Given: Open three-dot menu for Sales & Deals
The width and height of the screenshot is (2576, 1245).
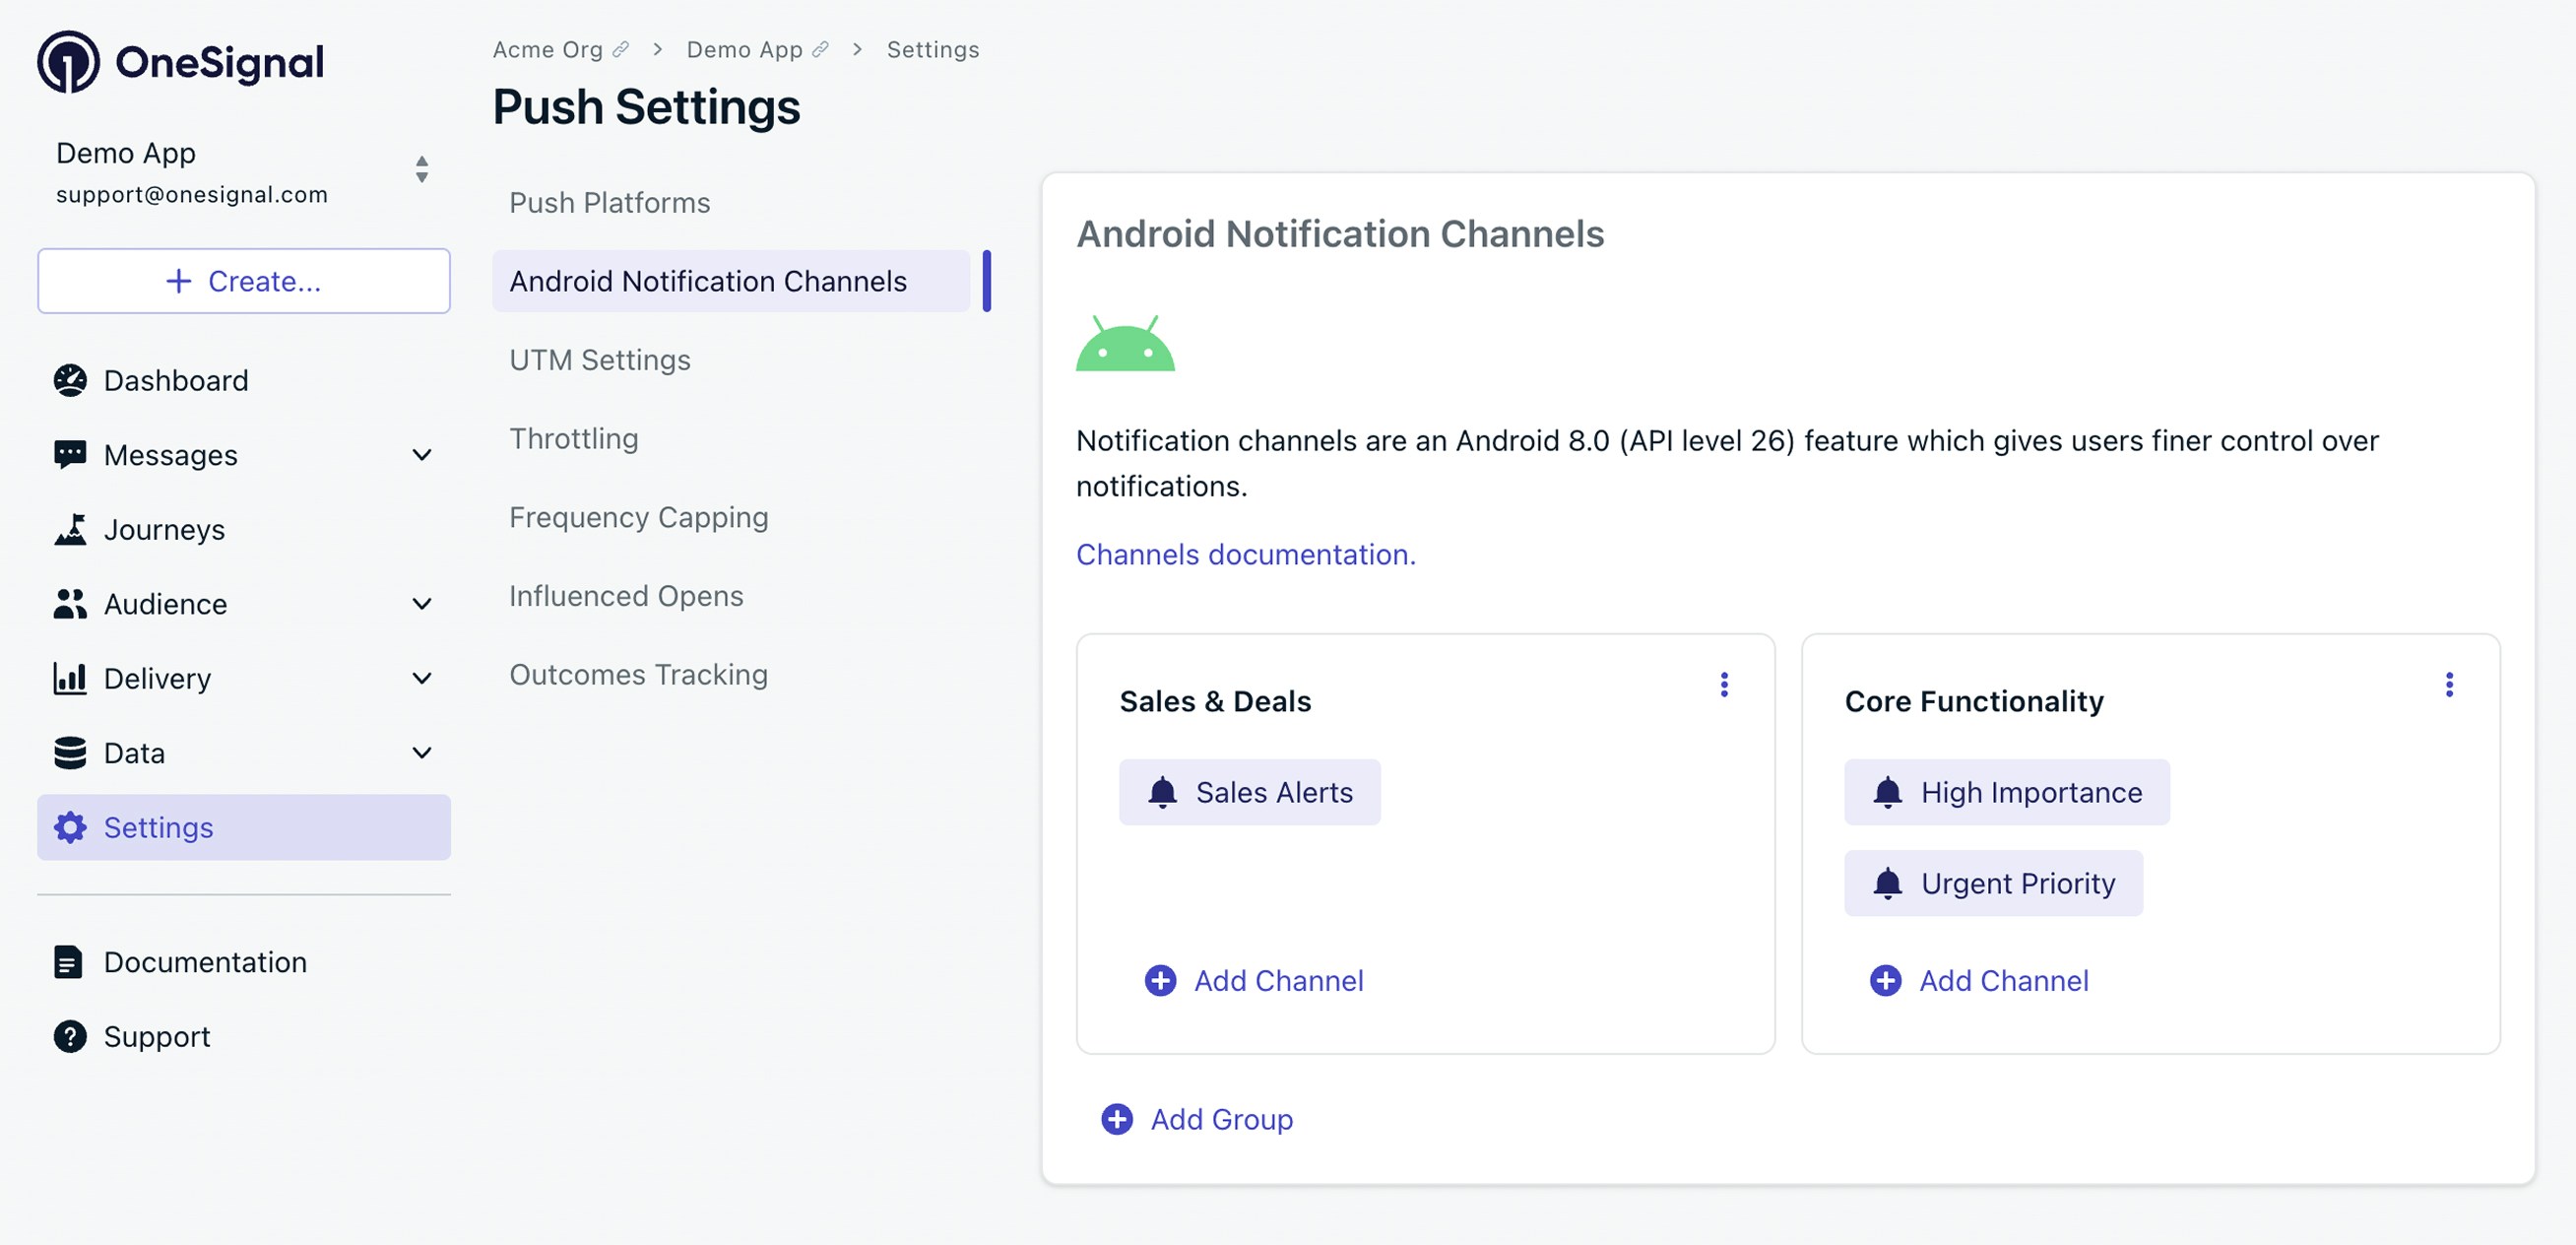Looking at the screenshot, I should [1723, 684].
